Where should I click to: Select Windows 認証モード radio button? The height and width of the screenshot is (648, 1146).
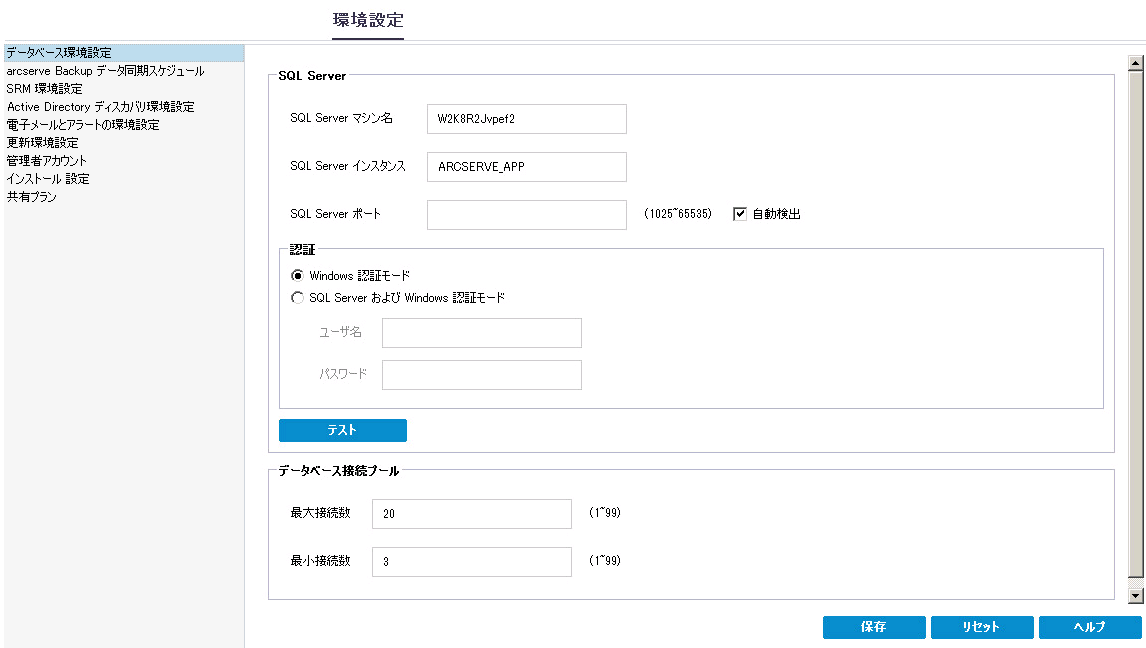pyautogui.click(x=297, y=275)
